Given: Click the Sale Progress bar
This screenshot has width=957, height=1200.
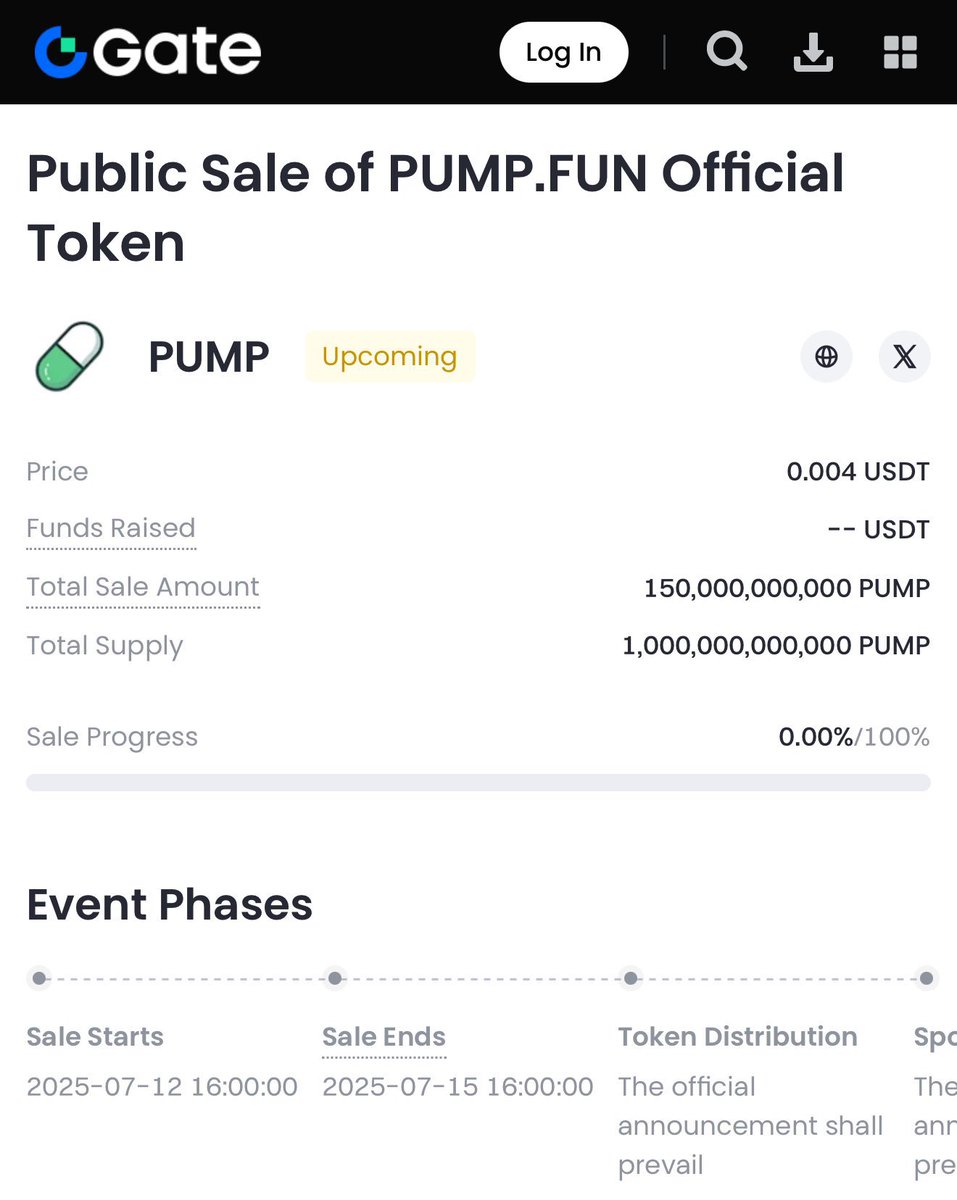Looking at the screenshot, I should point(478,782).
